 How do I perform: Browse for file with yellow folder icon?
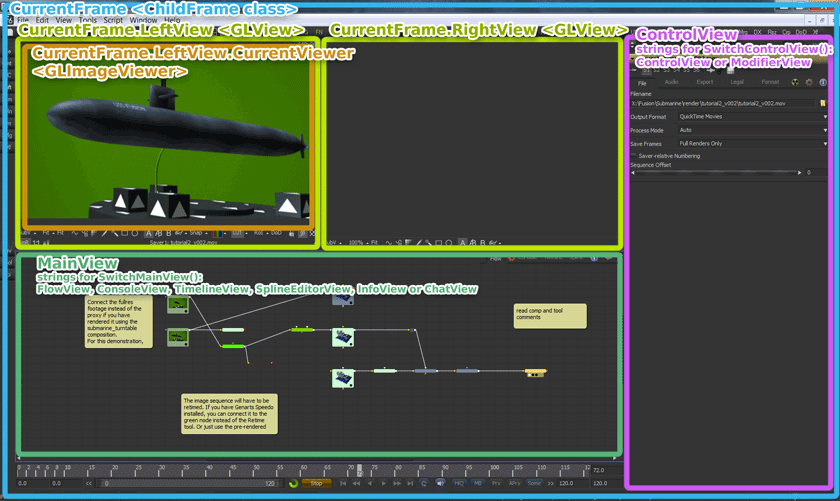click(823, 103)
